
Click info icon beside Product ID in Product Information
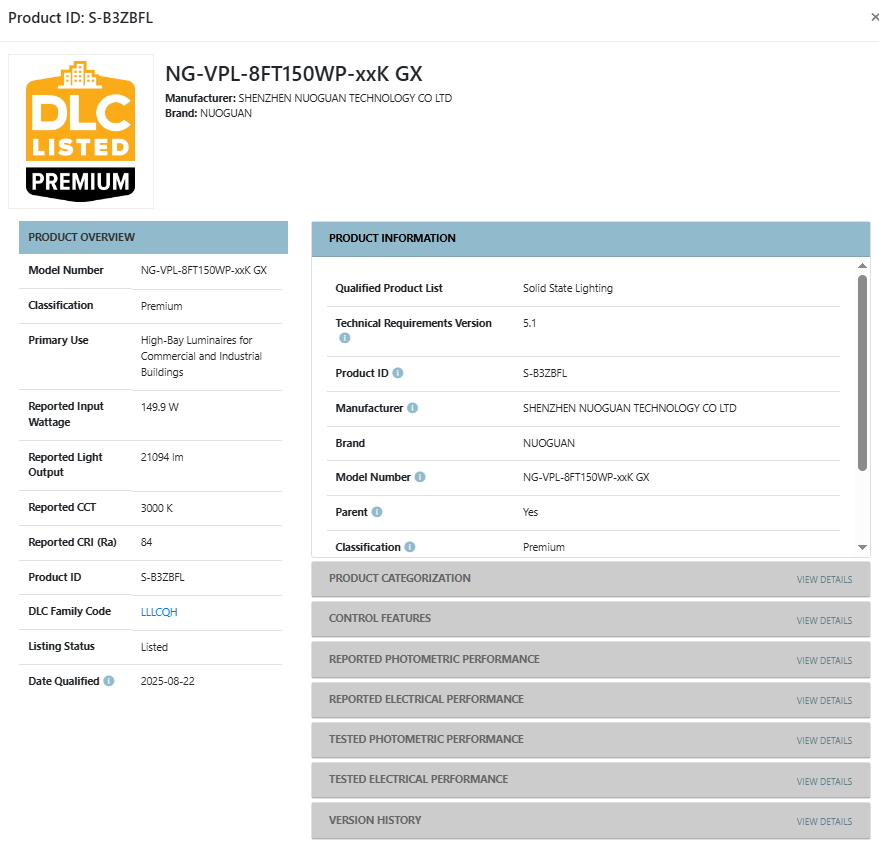click(x=397, y=373)
